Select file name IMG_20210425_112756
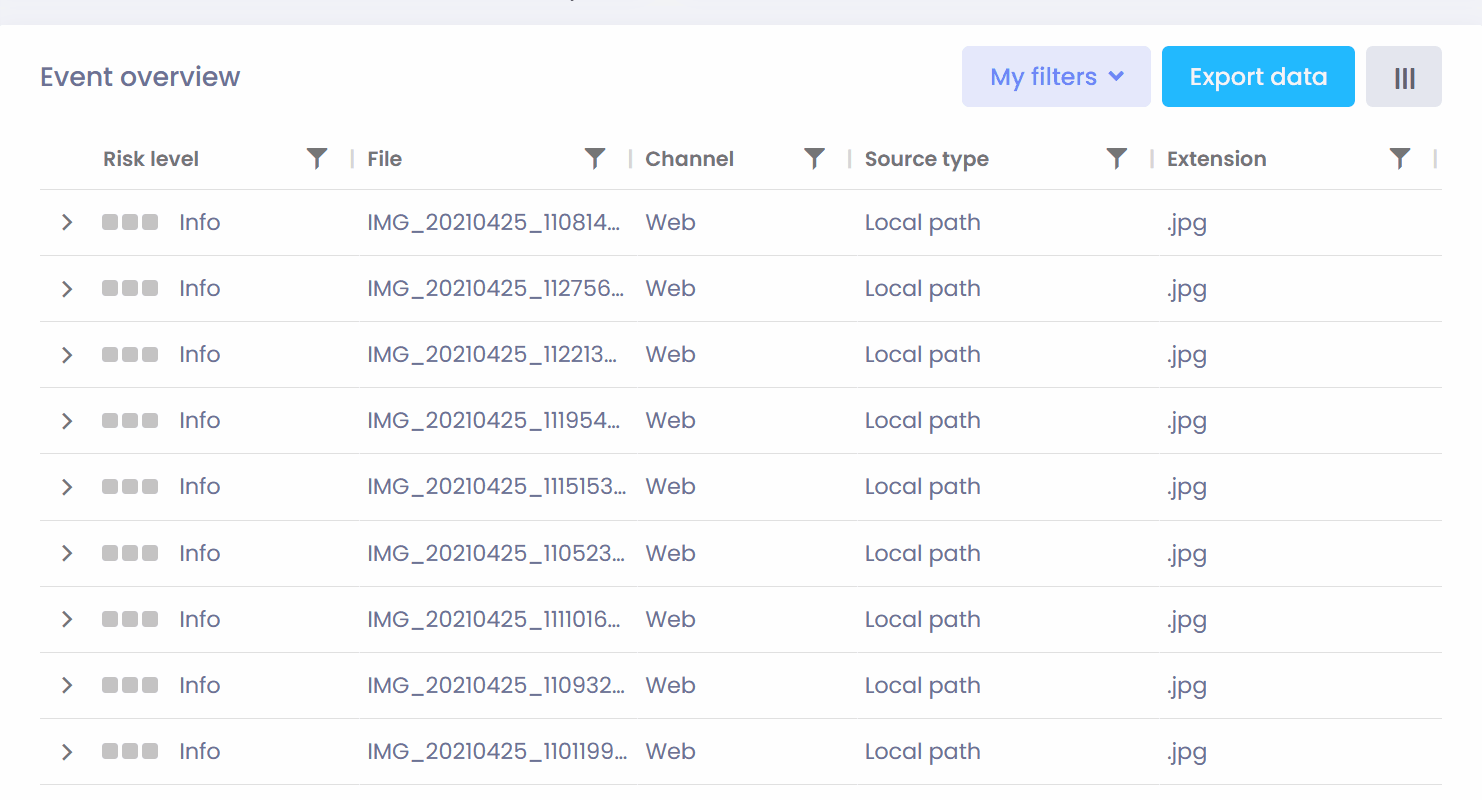The height and width of the screenshot is (800, 1482). point(496,288)
